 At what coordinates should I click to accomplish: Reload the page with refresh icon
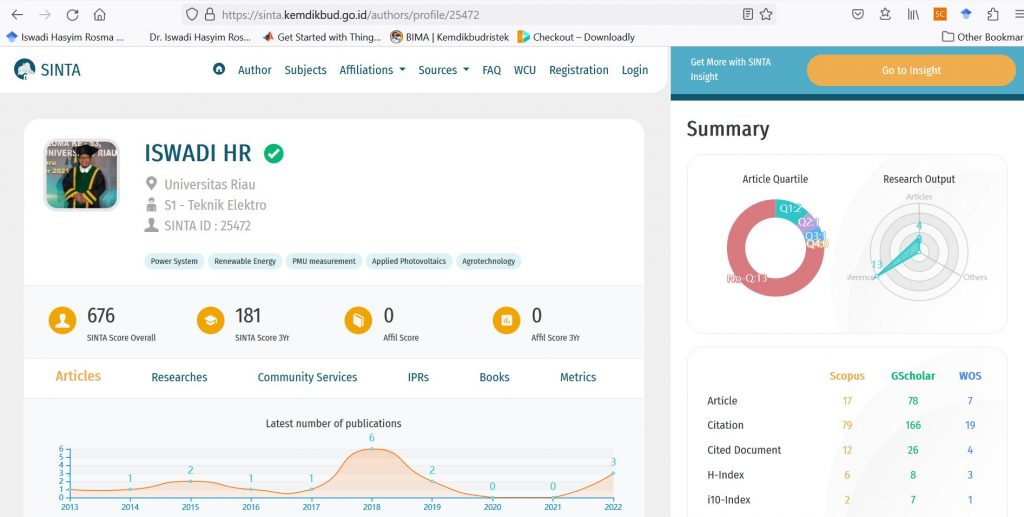click(72, 14)
